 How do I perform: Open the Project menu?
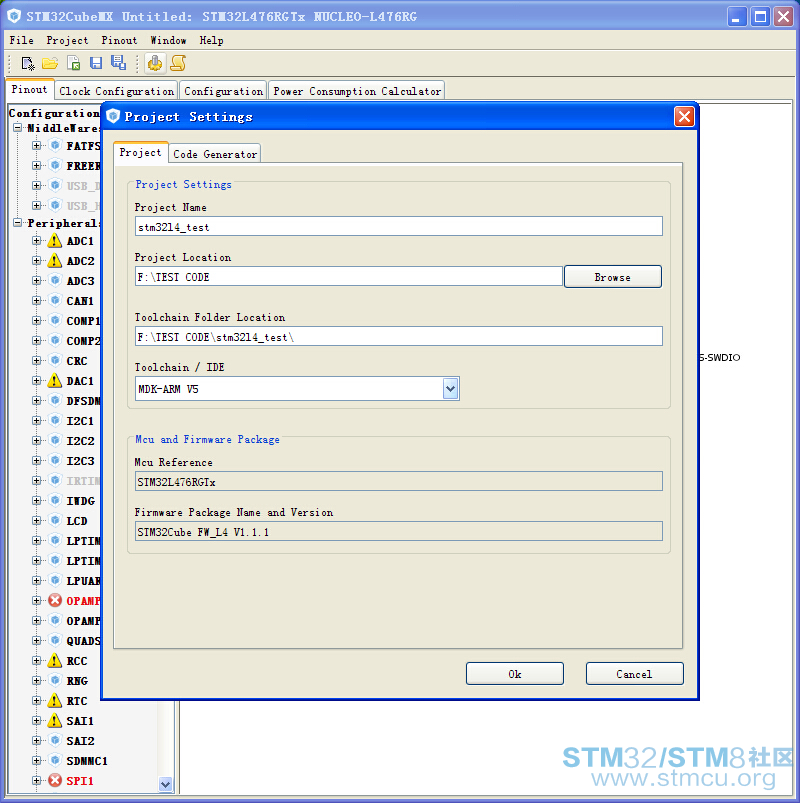click(67, 40)
